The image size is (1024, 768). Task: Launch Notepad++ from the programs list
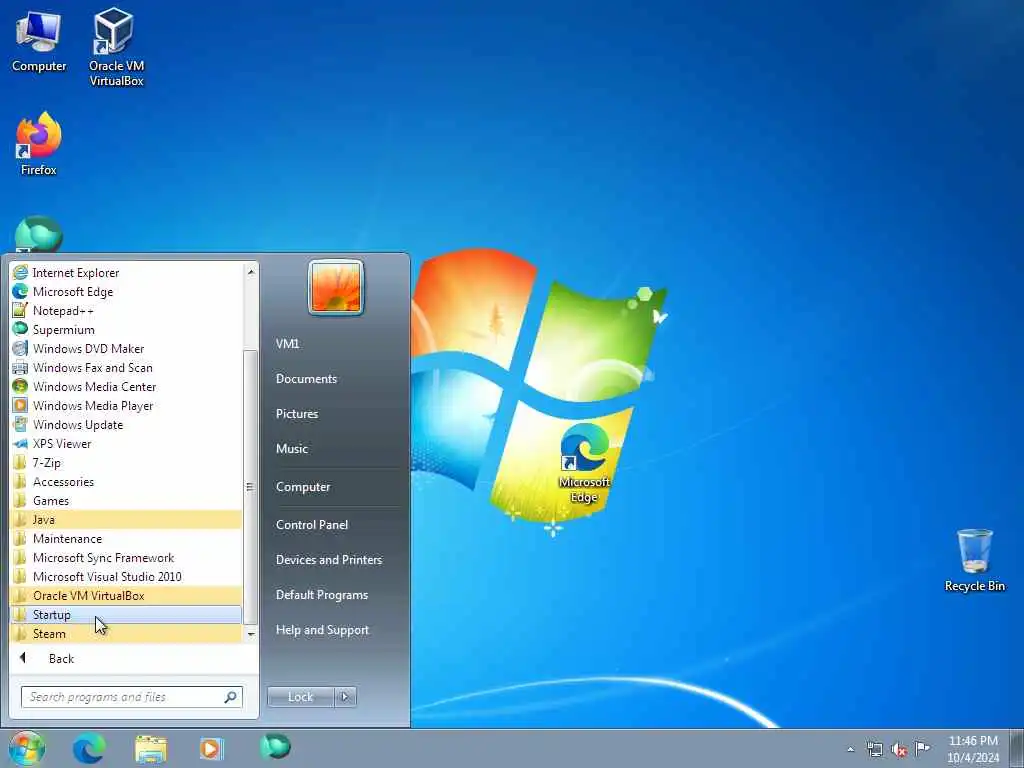(126, 310)
